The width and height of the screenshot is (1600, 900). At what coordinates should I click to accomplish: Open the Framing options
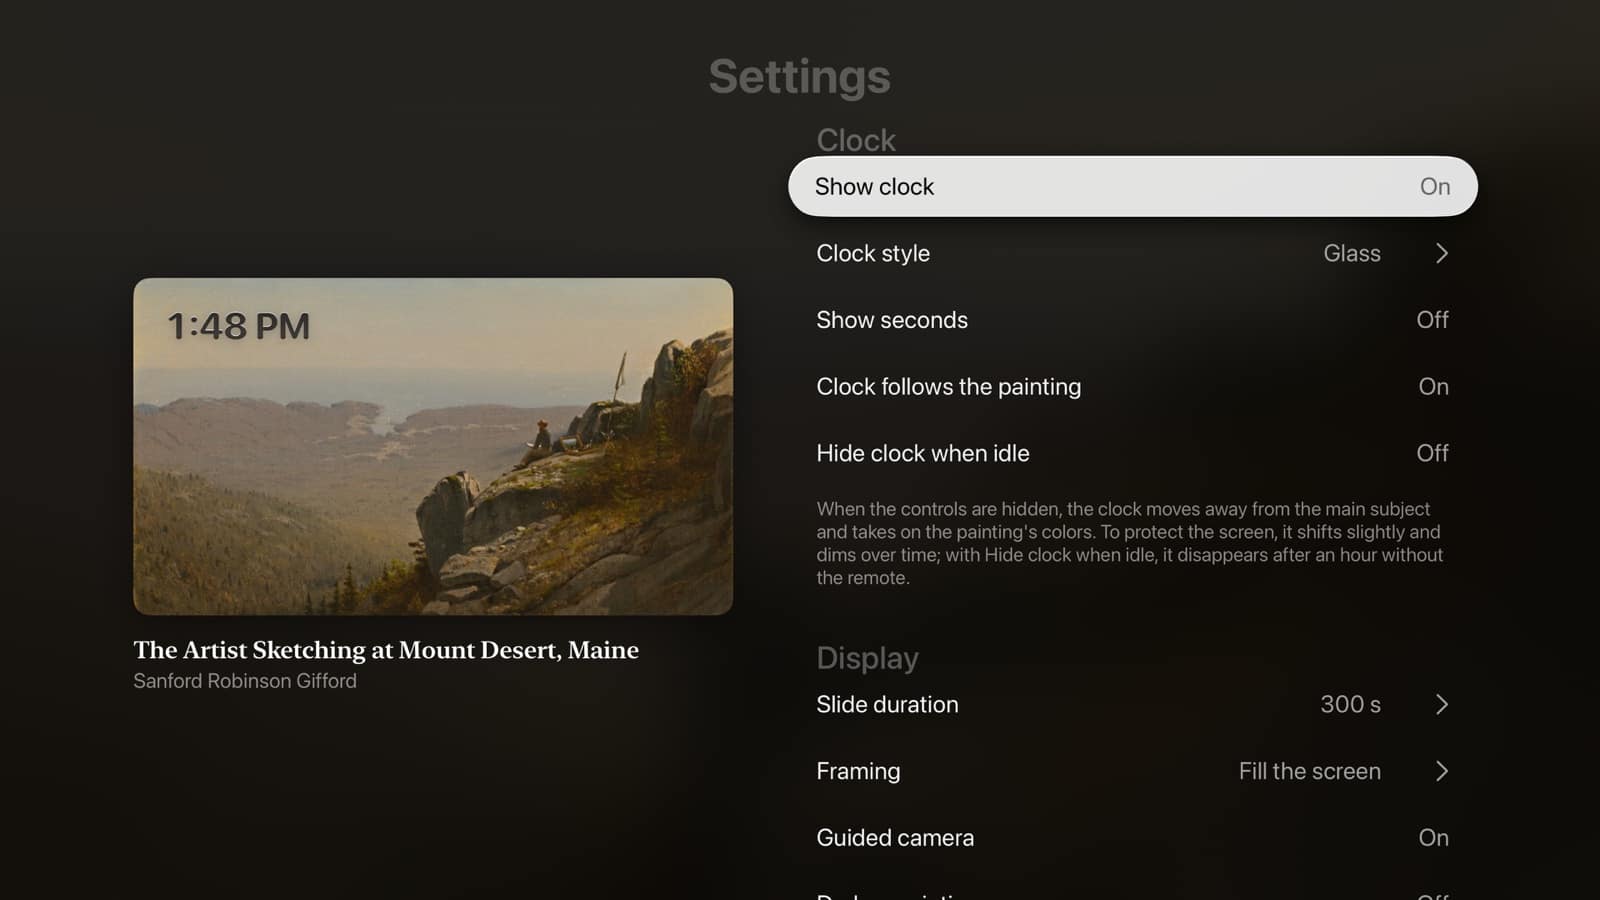(x=1133, y=771)
